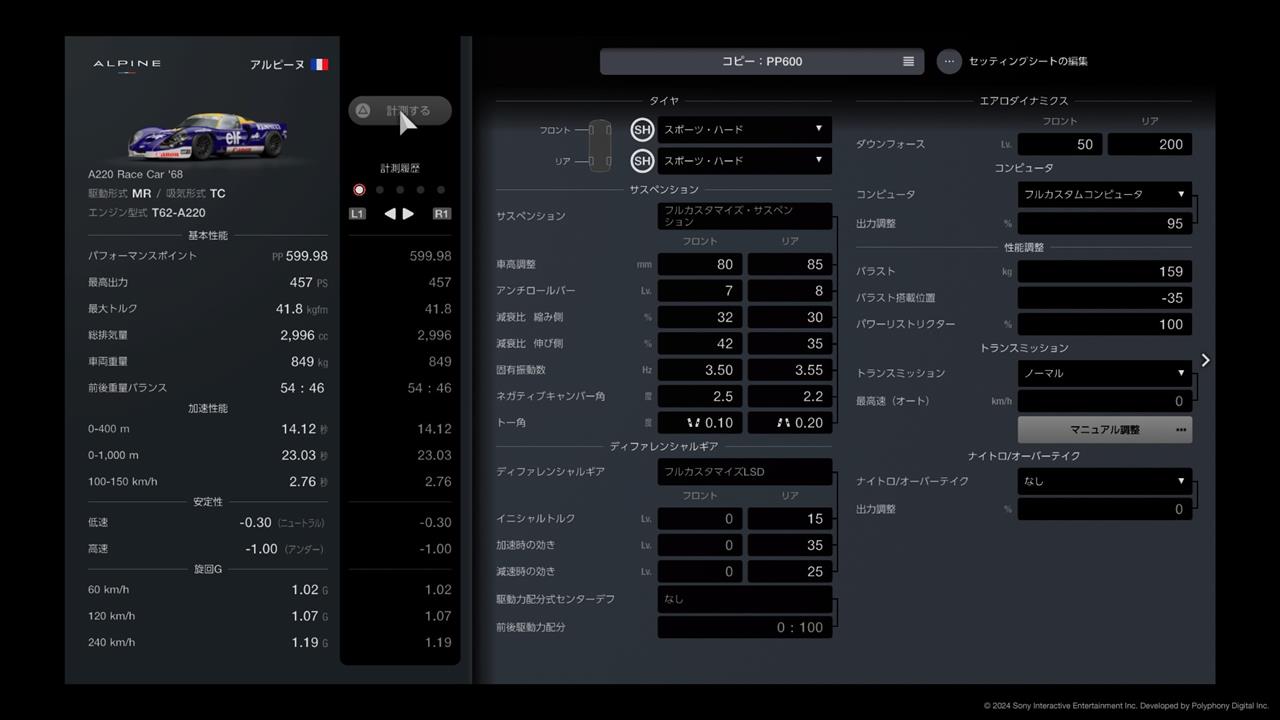Click the コピー：PP600 settings sheet selector
Screen dimensions: 1280x720
point(762,61)
